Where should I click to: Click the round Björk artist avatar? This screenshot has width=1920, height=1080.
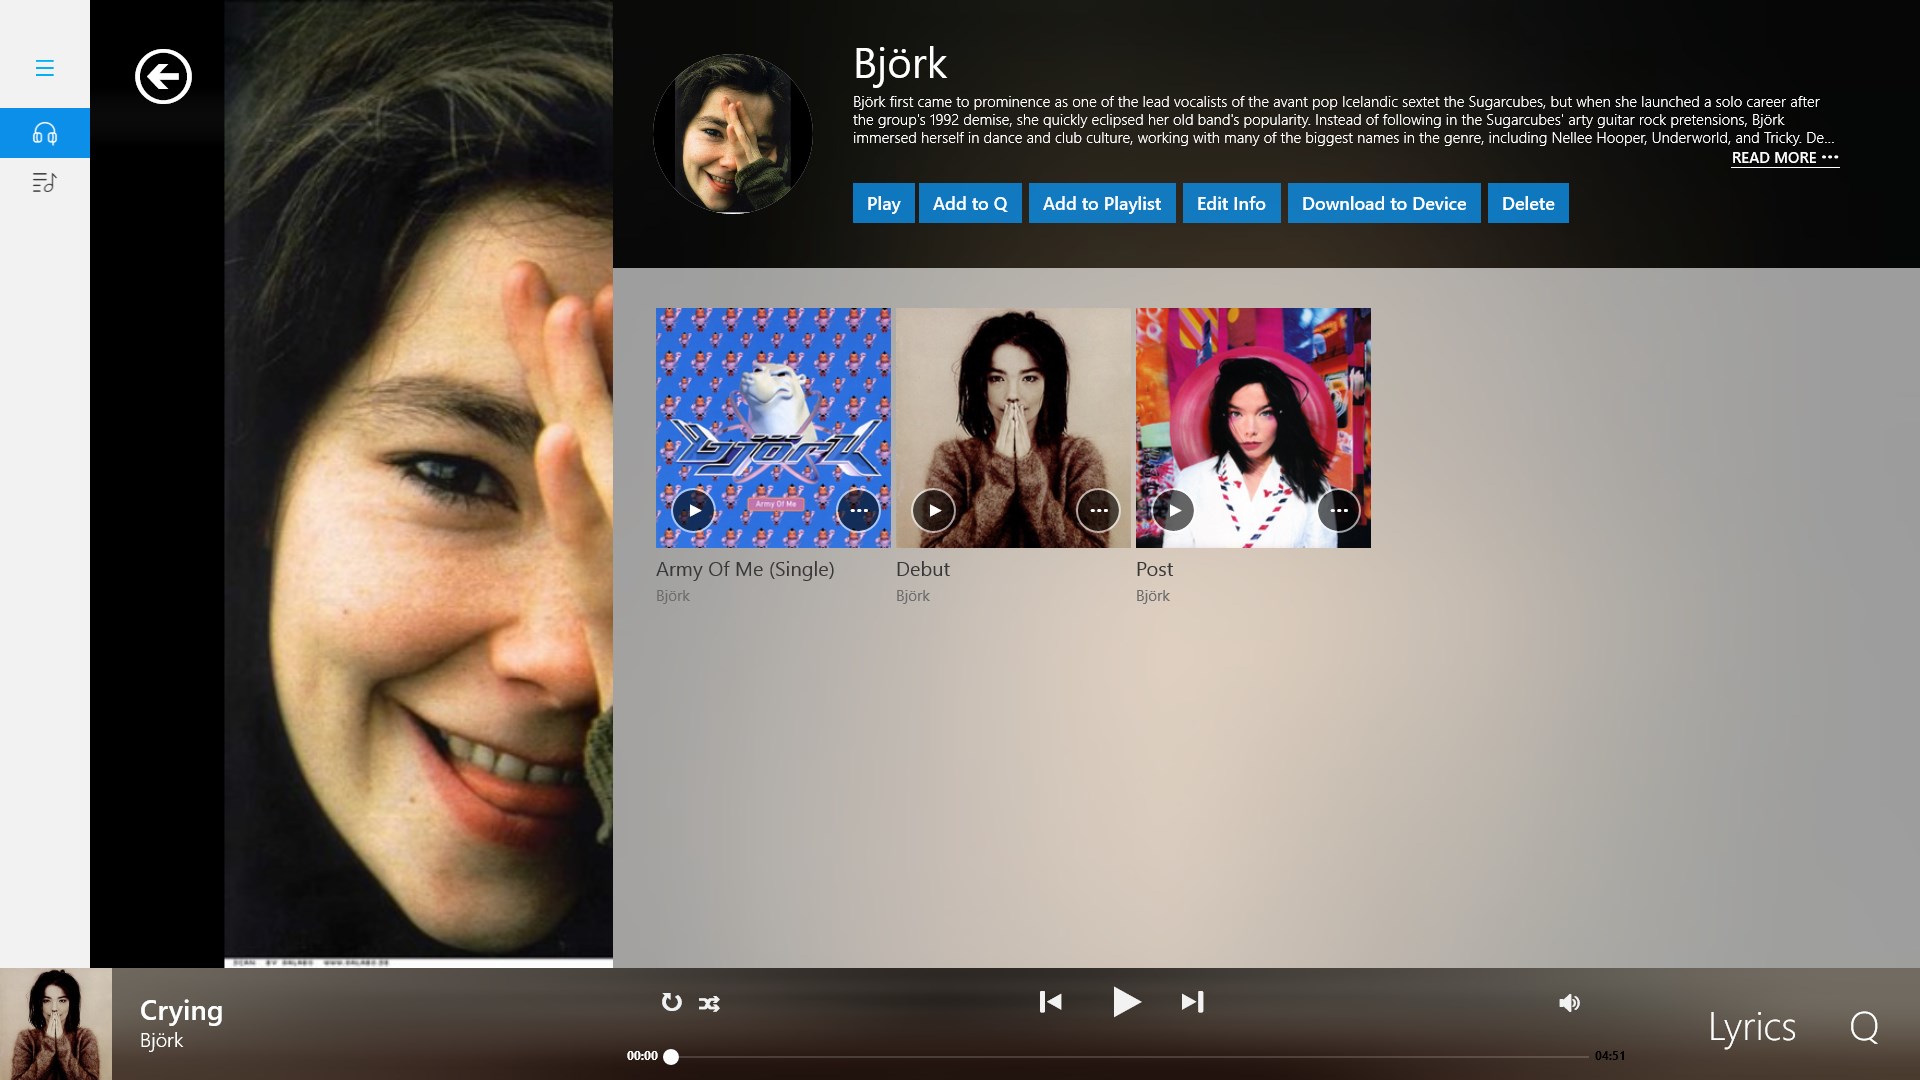pos(733,134)
